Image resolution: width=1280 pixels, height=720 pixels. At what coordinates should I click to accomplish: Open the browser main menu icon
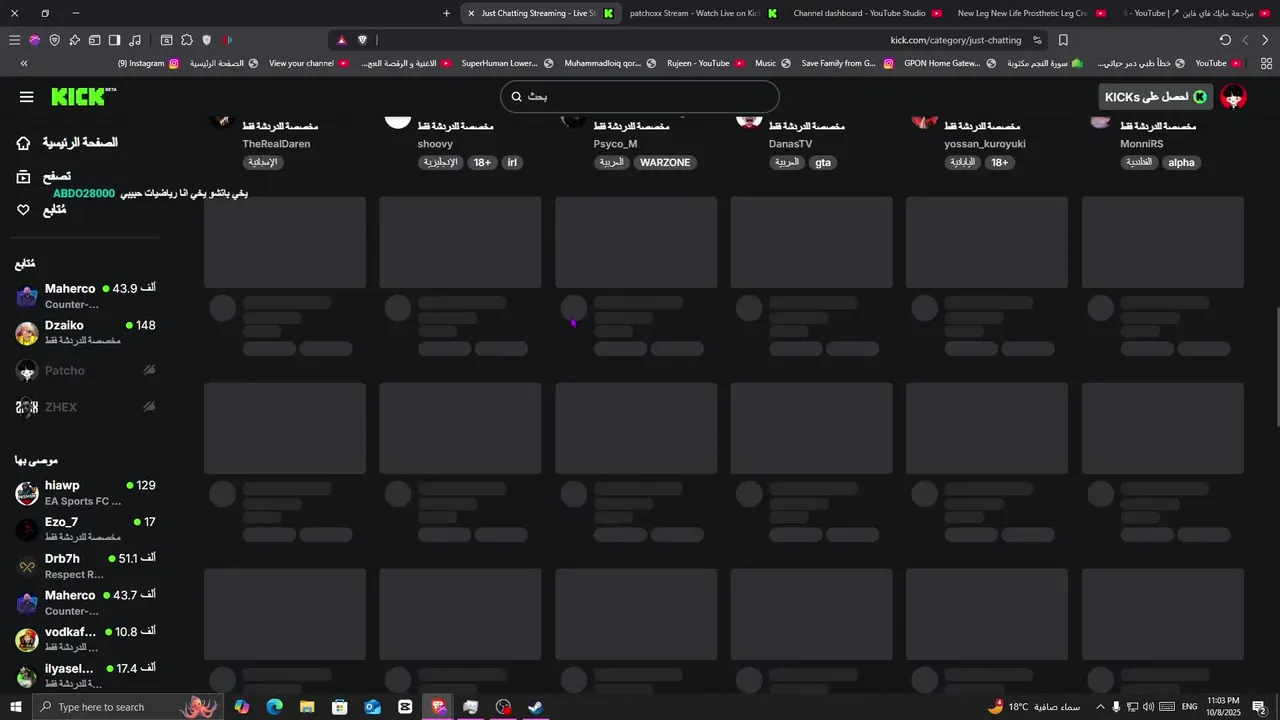click(x=14, y=40)
